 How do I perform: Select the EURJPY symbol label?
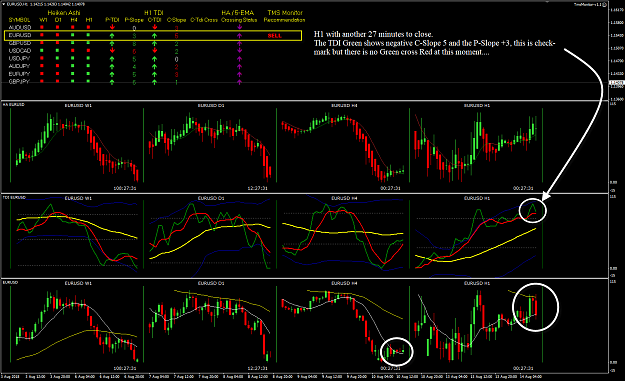pyautogui.click(x=19, y=74)
